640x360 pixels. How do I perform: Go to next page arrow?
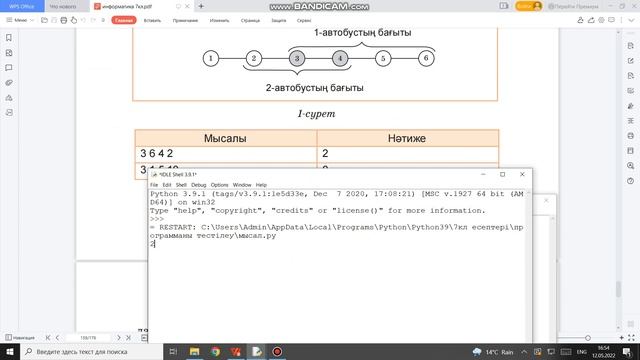(119, 338)
